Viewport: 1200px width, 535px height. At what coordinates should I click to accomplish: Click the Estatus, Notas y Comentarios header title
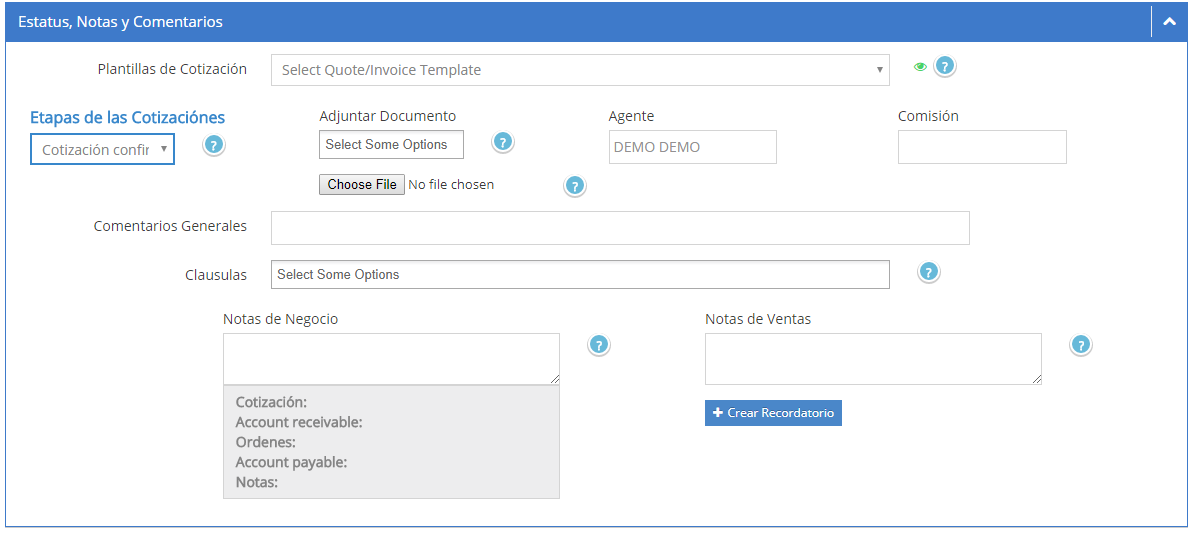(x=120, y=21)
